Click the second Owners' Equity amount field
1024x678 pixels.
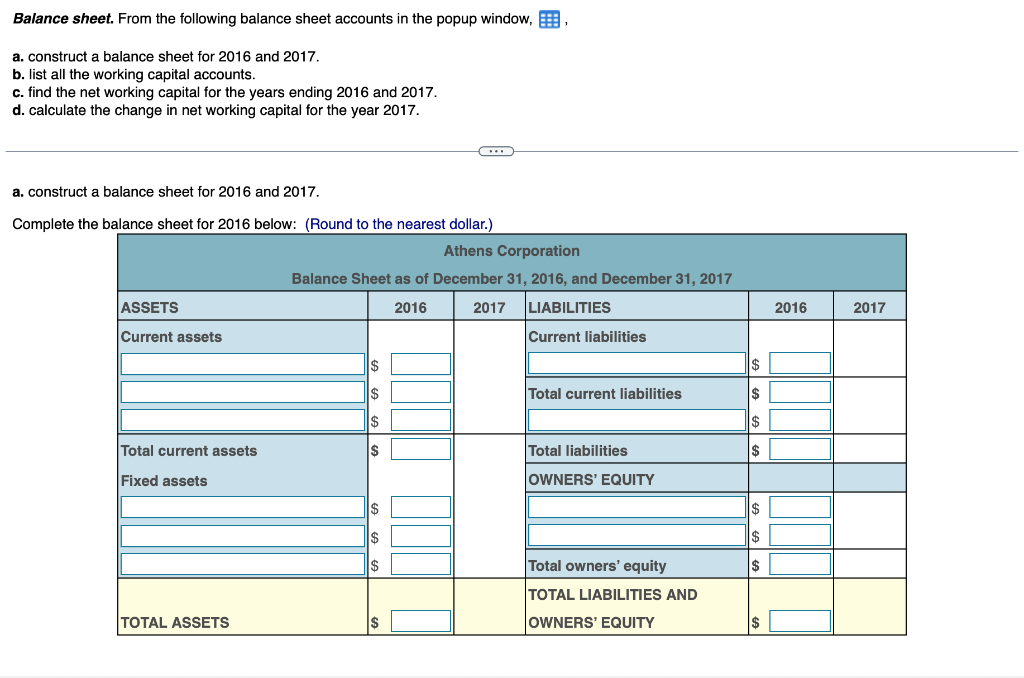[800, 534]
